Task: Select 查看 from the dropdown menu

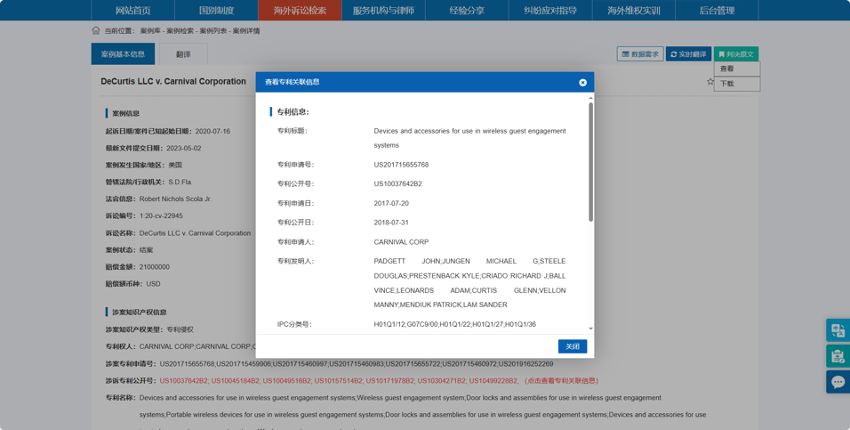Action: [x=737, y=69]
